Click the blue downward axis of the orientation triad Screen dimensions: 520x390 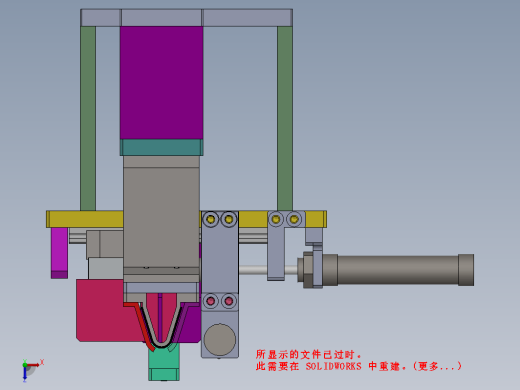25,373
